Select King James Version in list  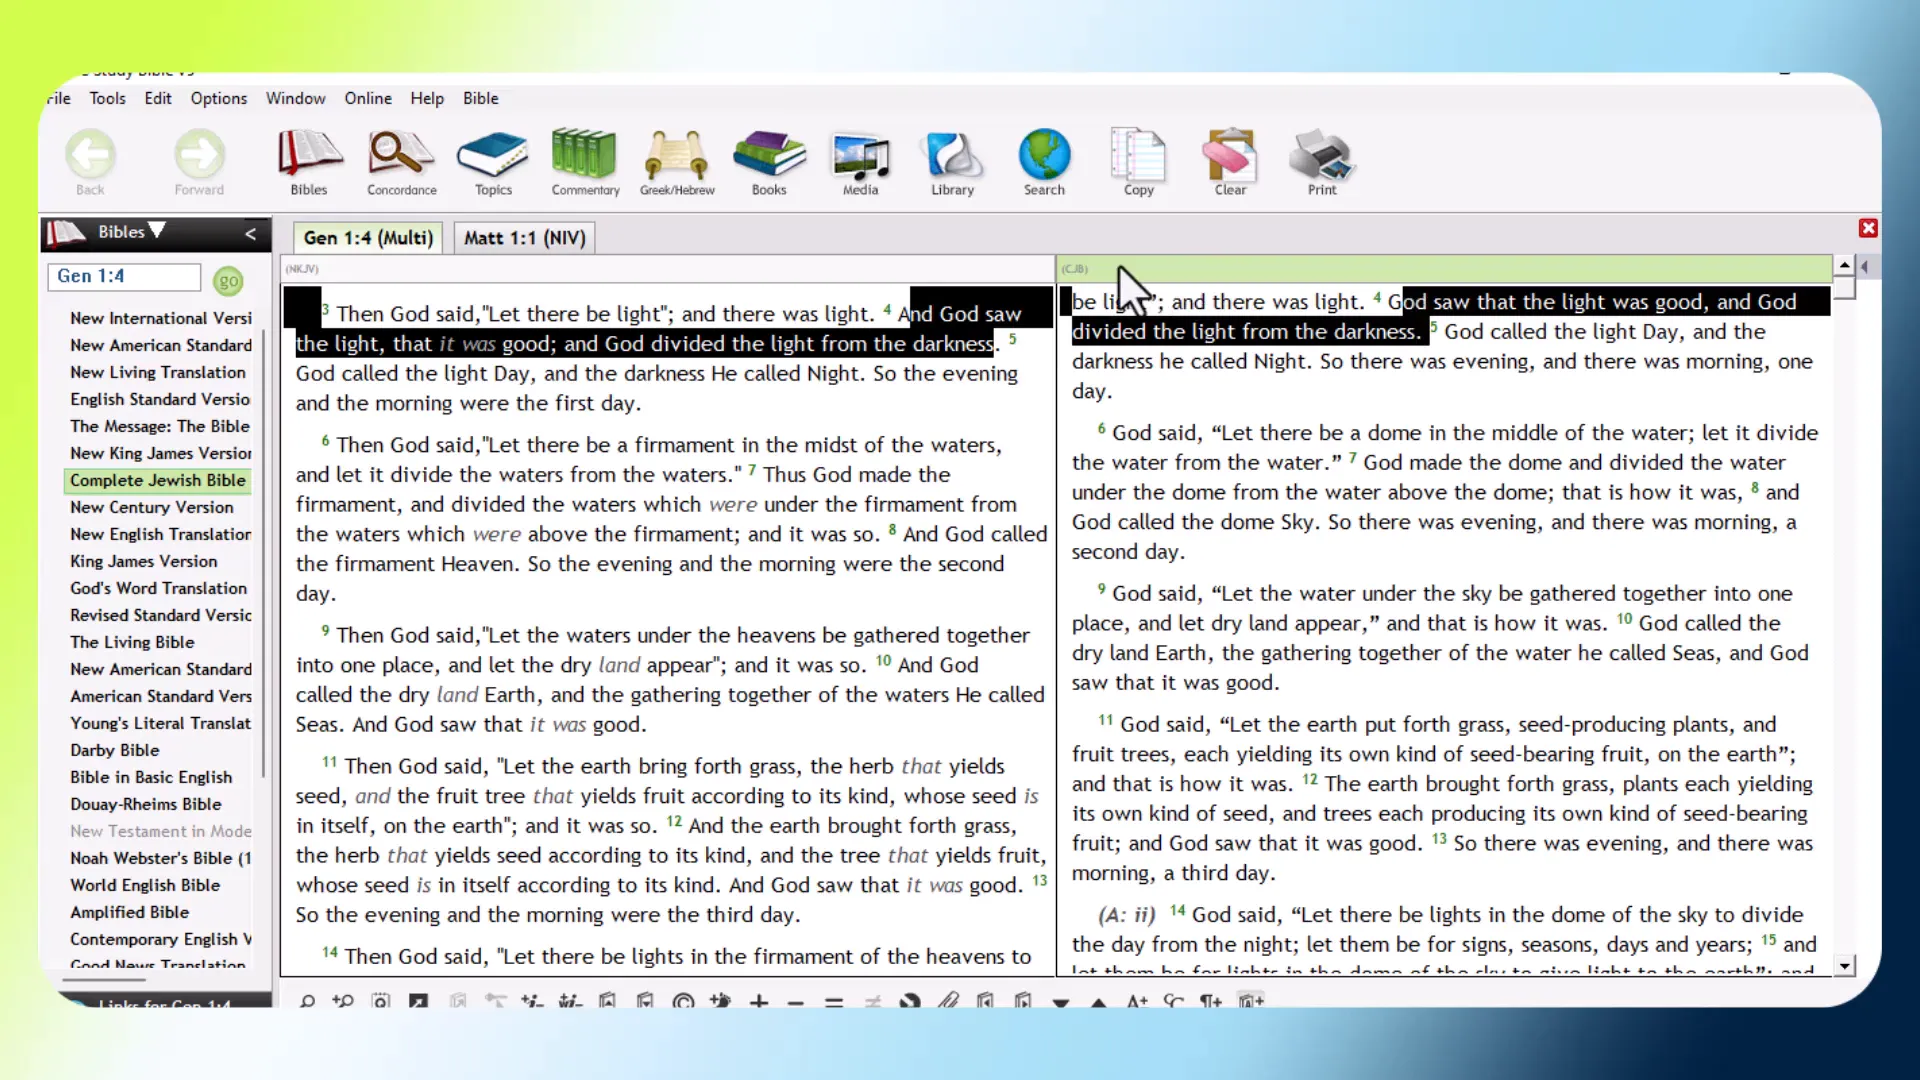click(144, 561)
